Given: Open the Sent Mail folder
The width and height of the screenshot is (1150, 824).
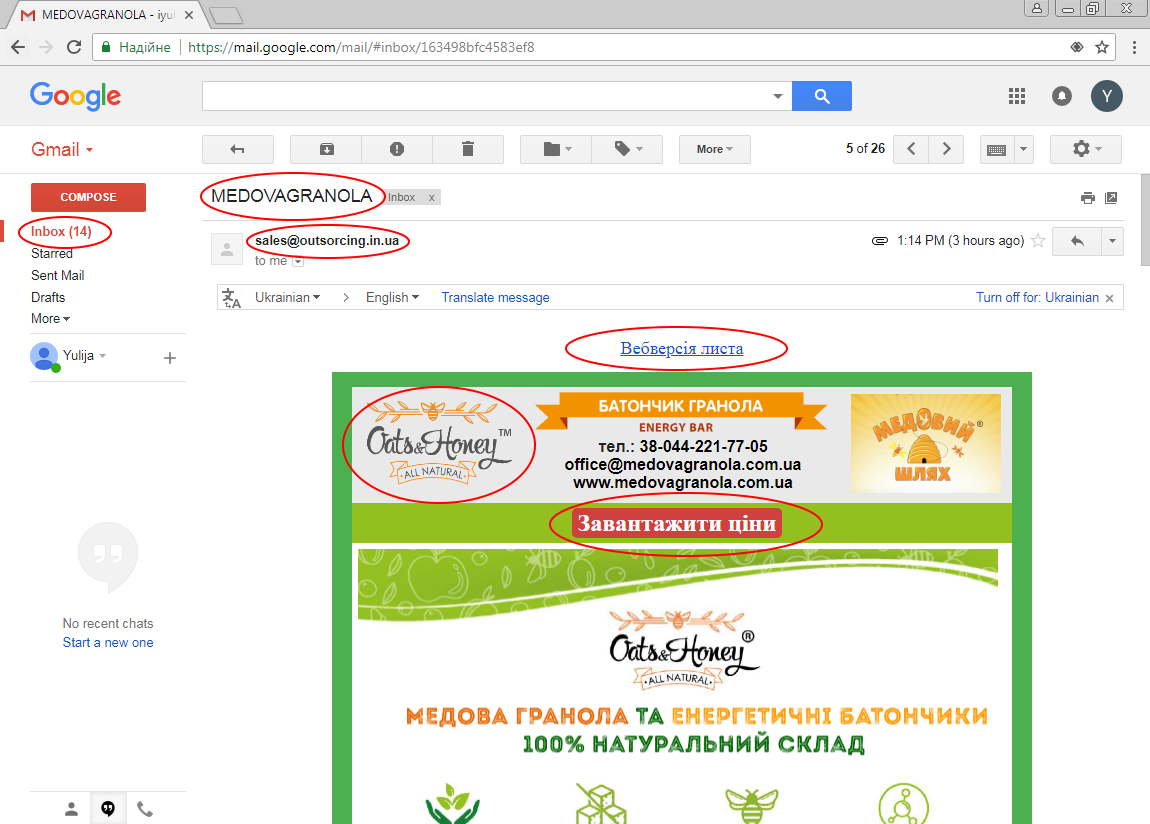Looking at the screenshot, I should (x=58, y=275).
